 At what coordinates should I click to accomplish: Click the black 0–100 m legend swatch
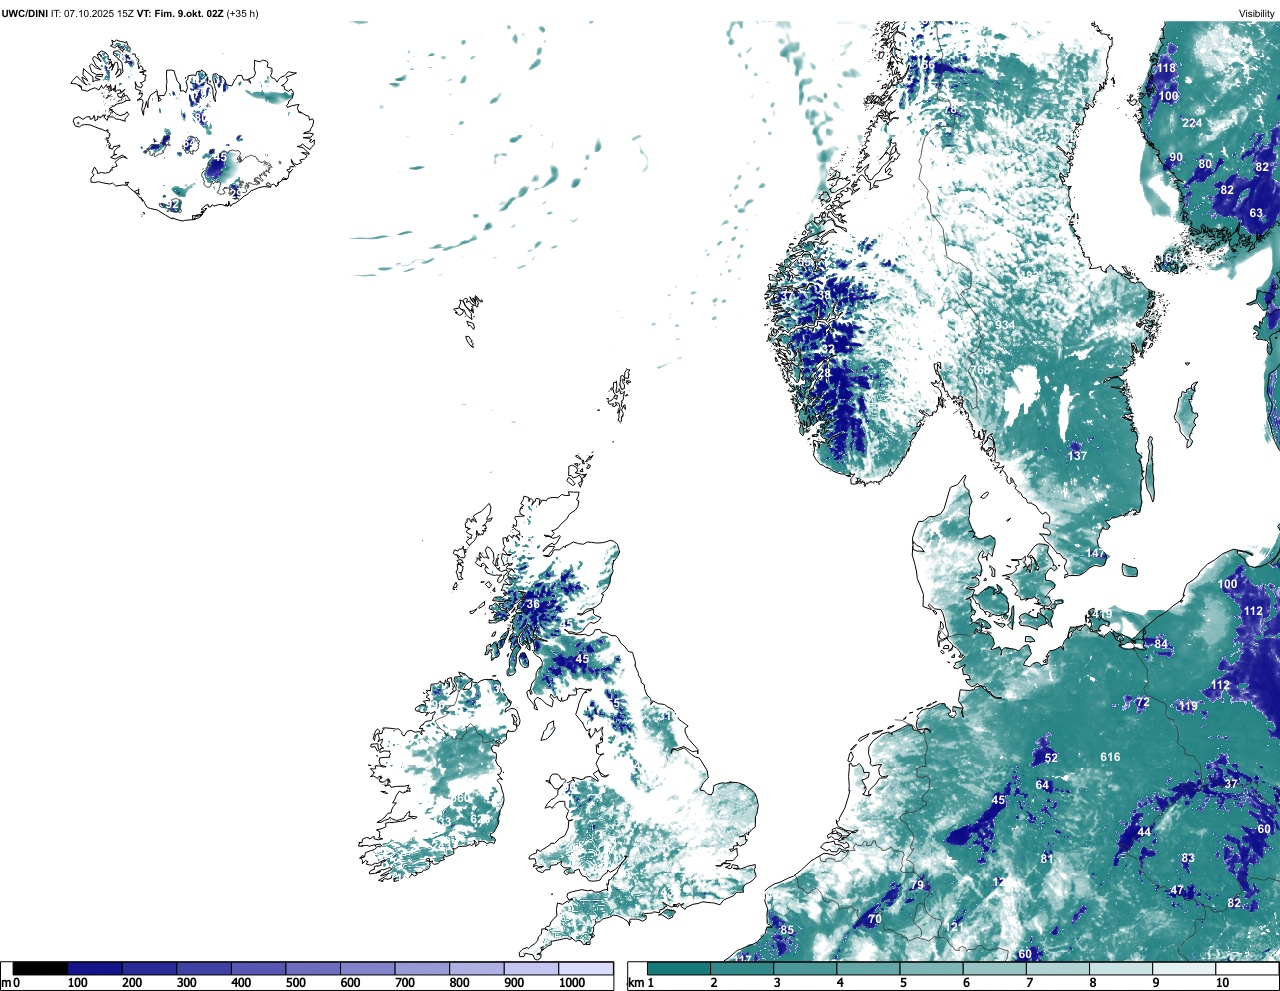click(41, 968)
